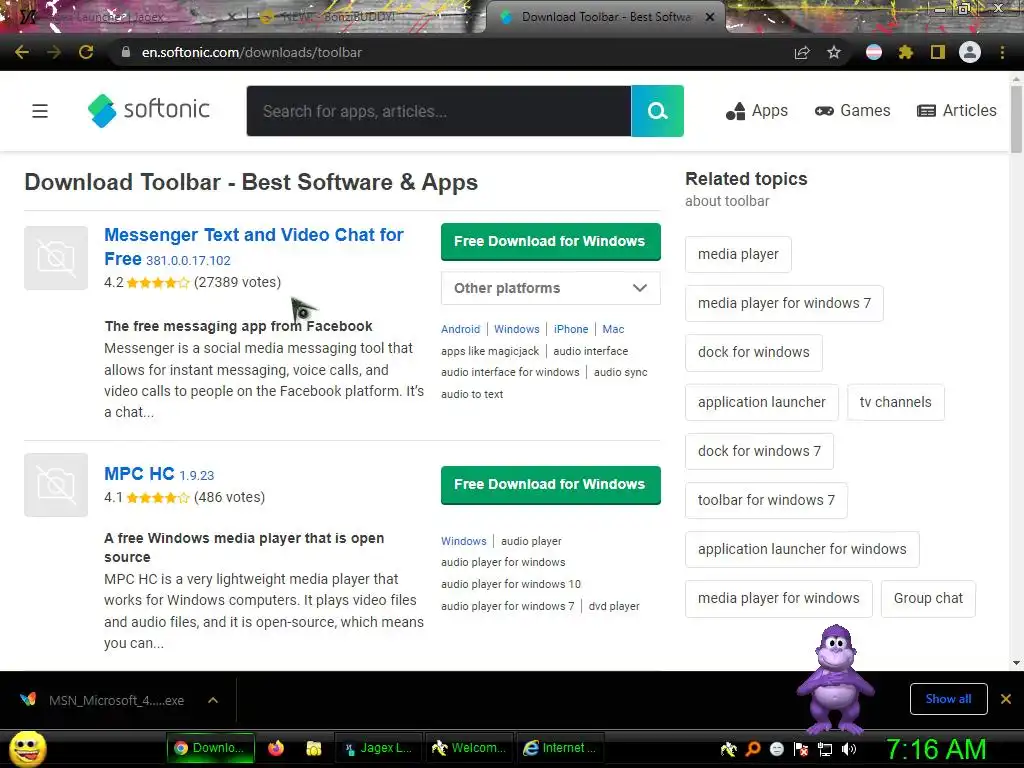
Task: Open Messenger app thumbnail placeholder
Action: [56, 258]
